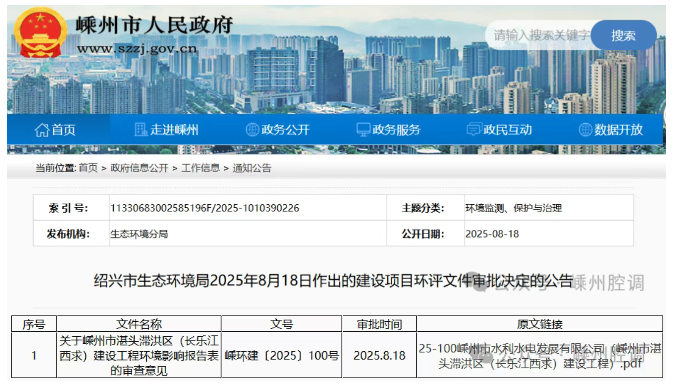The height and width of the screenshot is (391, 675).
Task: Click the document name cell 关于嵊州市湛头滞洪区
Action: (139, 355)
